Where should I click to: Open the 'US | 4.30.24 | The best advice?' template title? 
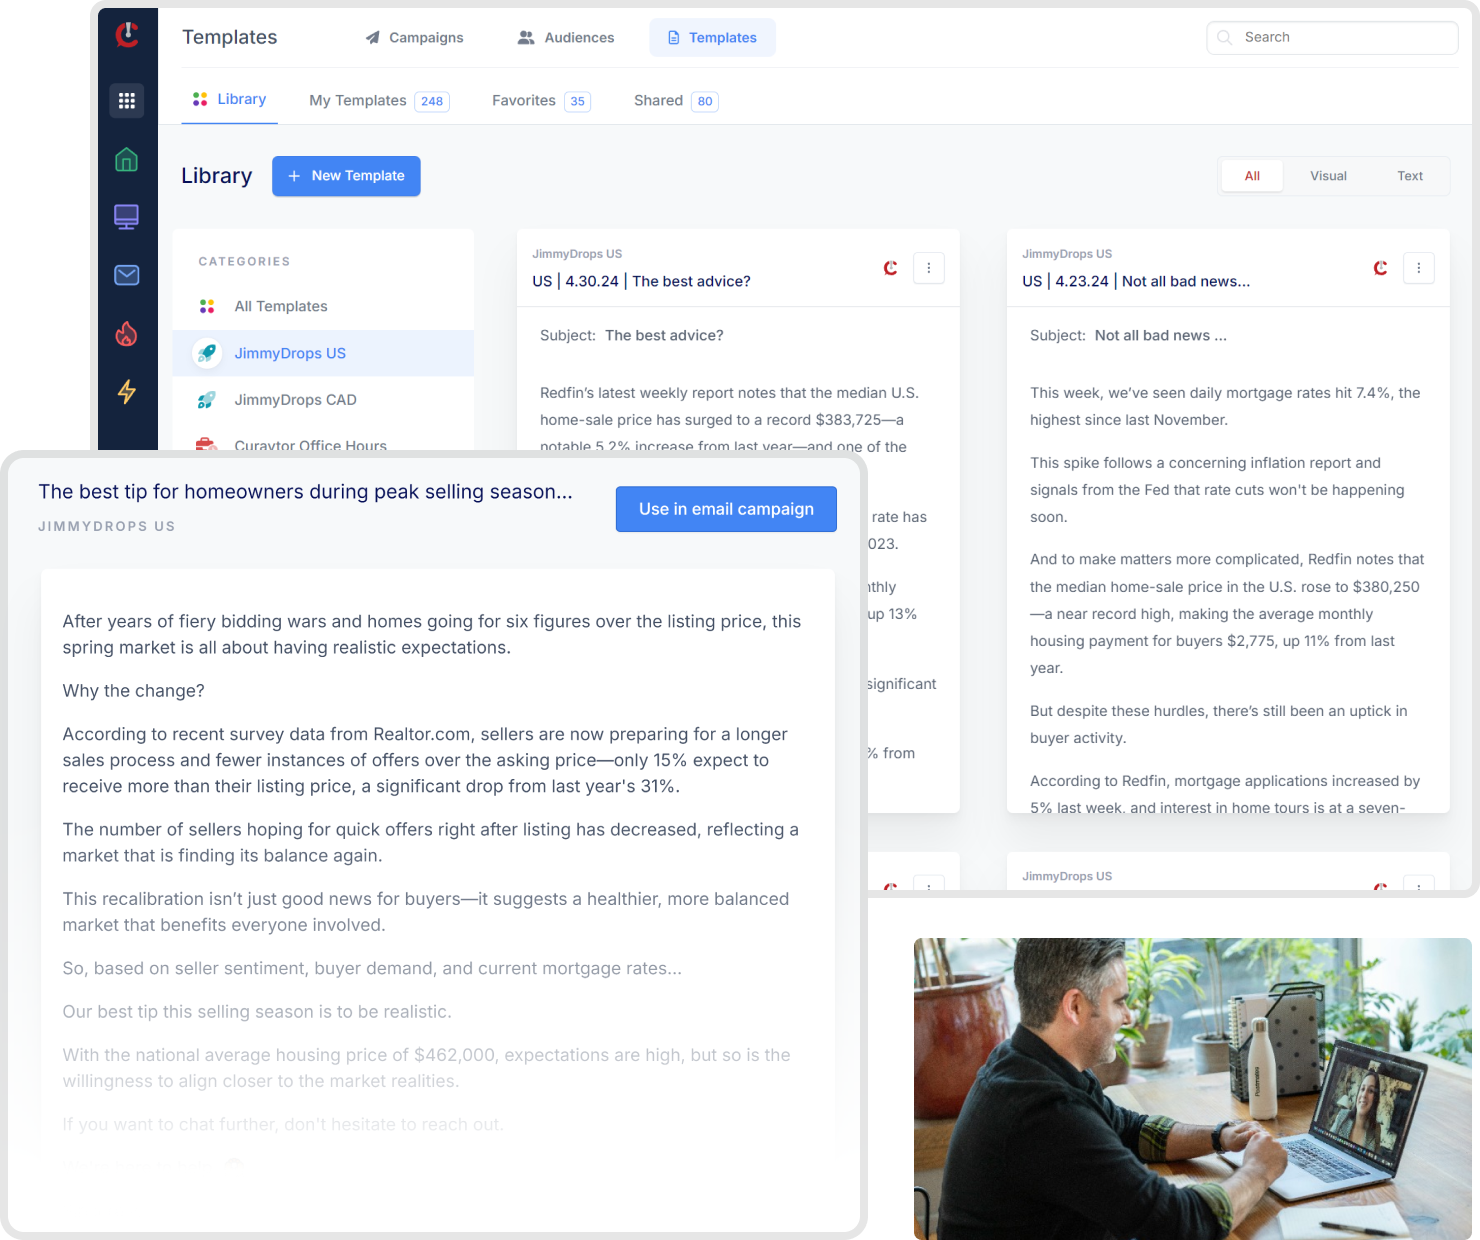[x=641, y=282]
